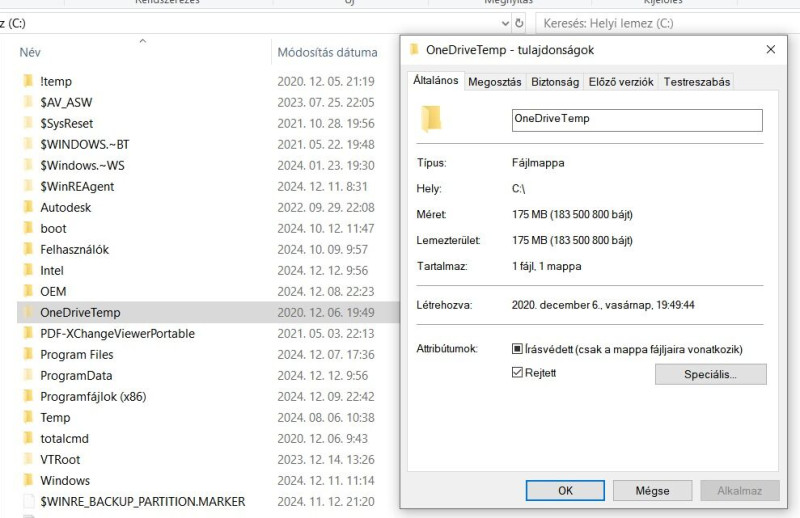Select the Felhasználók folder name

click(74, 249)
